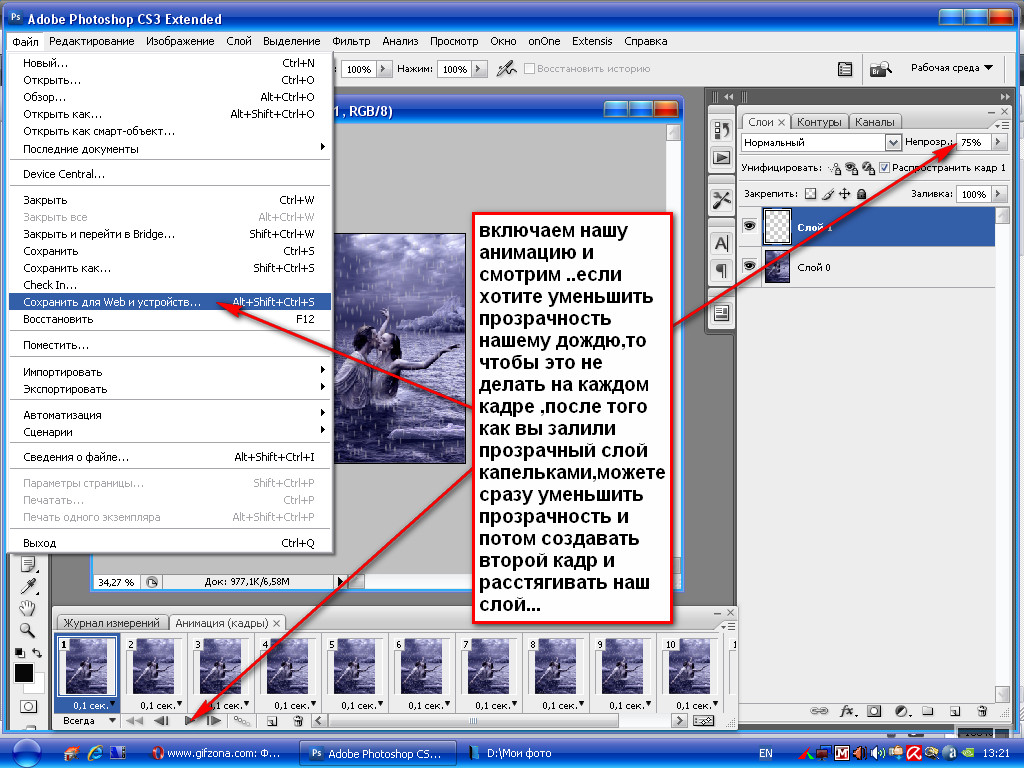Toggle Quick Mask mode button

tap(28, 706)
